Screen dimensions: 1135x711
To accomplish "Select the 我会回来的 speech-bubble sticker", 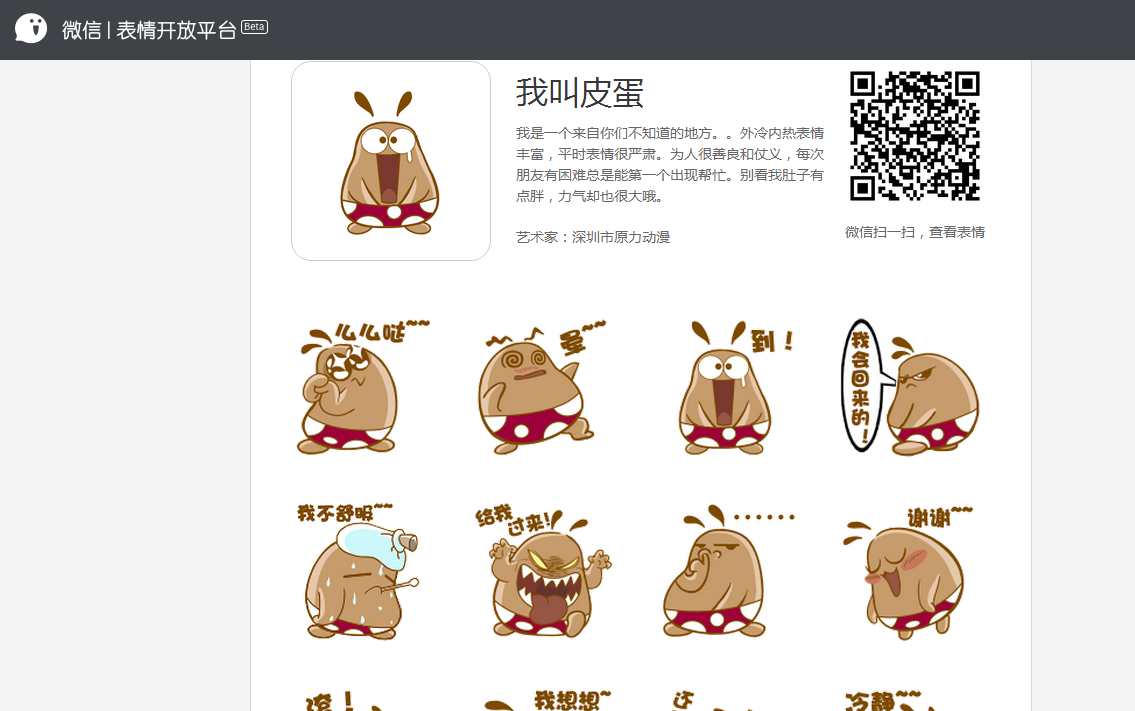I will point(911,387).
